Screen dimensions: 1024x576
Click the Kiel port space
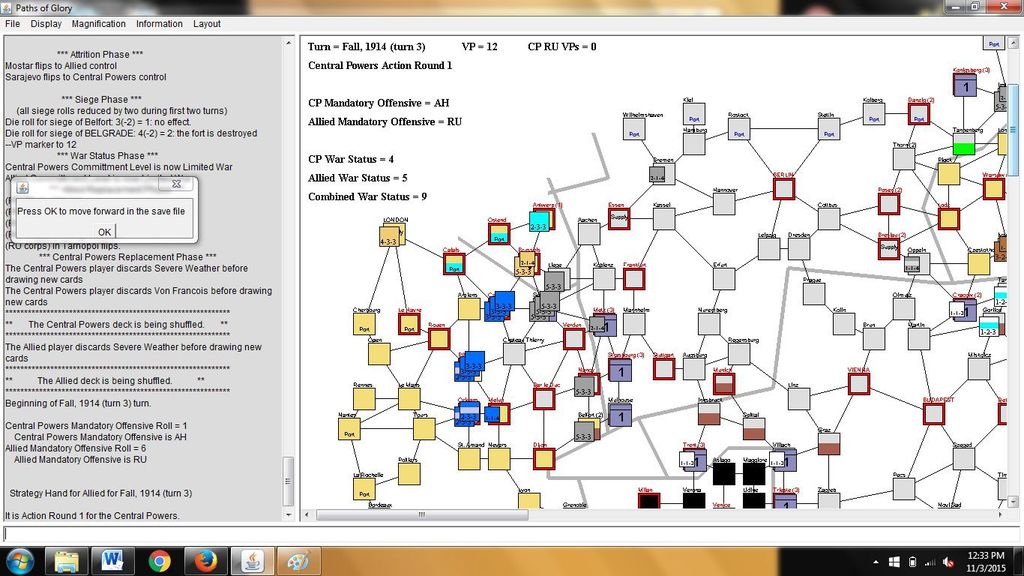coord(694,114)
